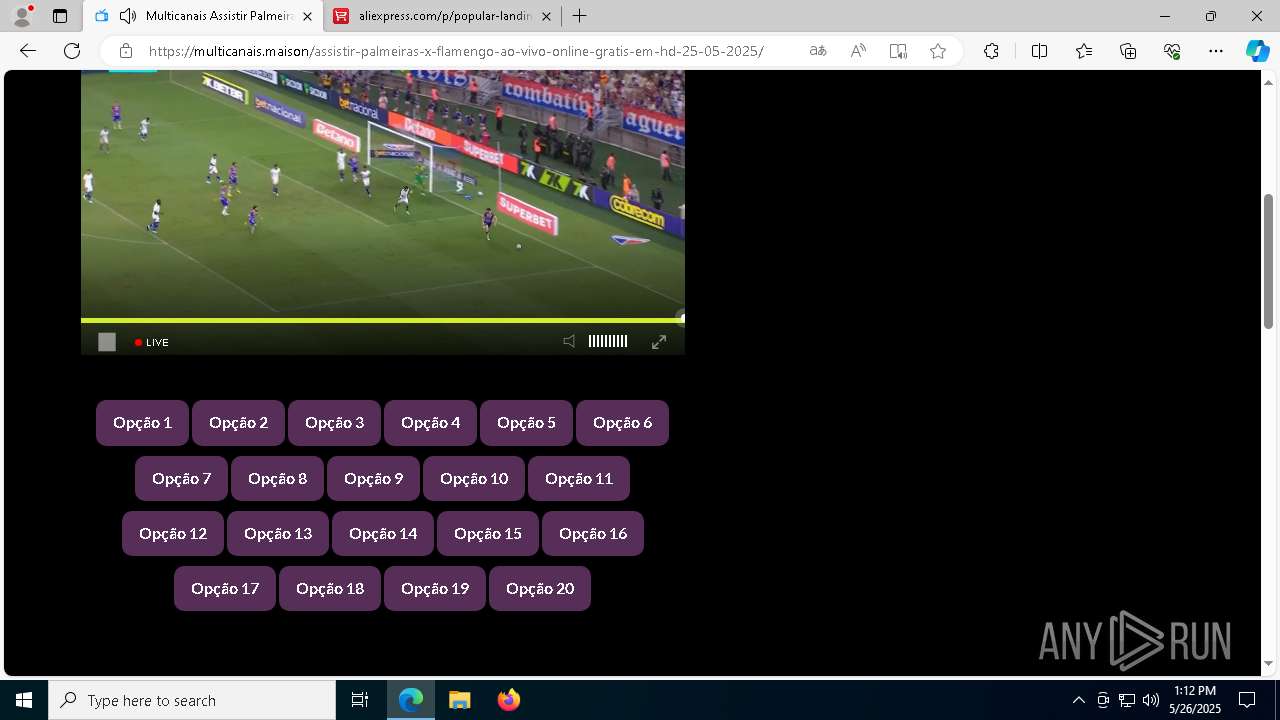Open File Explorer from taskbar

click(x=459, y=700)
